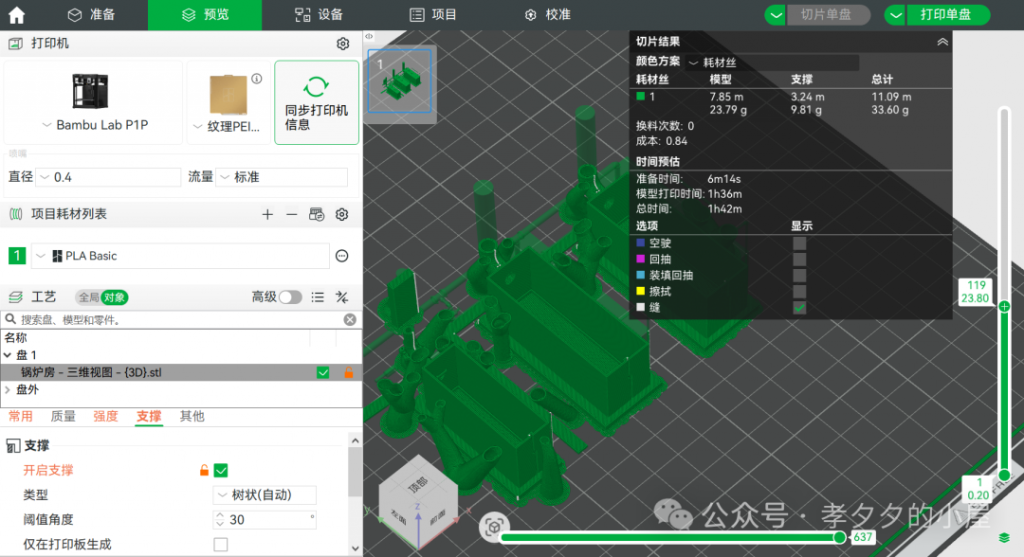Click the horizontal layer progress slider
The width and height of the screenshot is (1024, 557).
click(x=670, y=537)
